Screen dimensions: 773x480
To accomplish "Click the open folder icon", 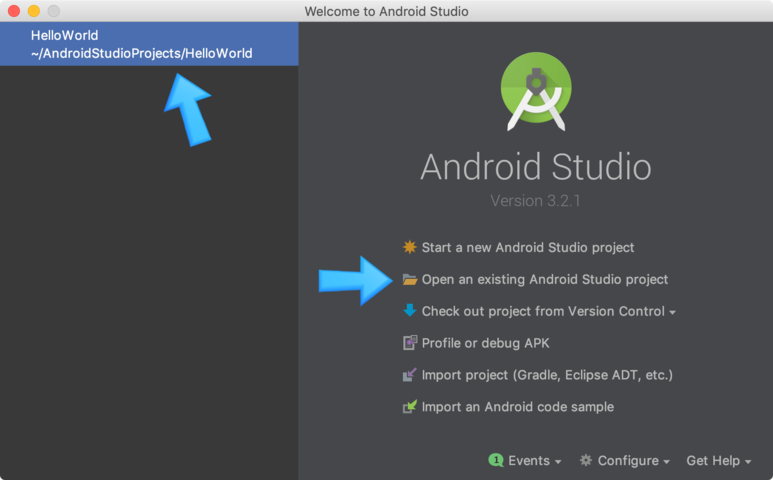I will tap(409, 279).
